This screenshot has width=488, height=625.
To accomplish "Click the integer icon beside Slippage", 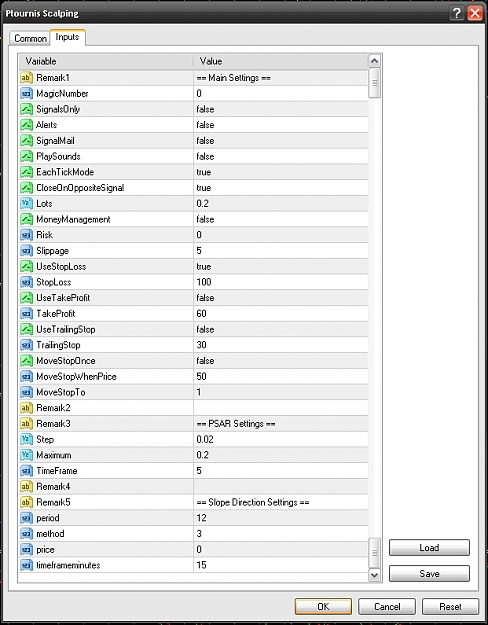I will [x=26, y=251].
